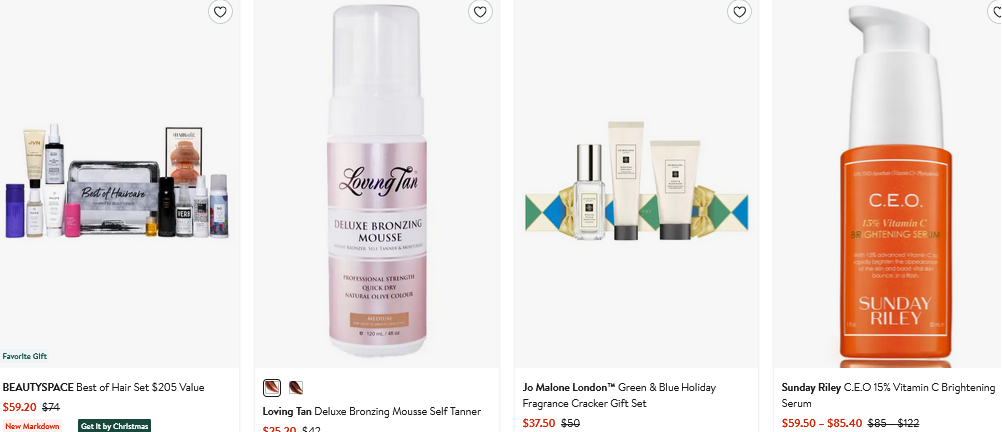The height and width of the screenshot is (432, 1002).
Task: Click the $37.50 Jo Malone sale price
Action: pos(539,423)
